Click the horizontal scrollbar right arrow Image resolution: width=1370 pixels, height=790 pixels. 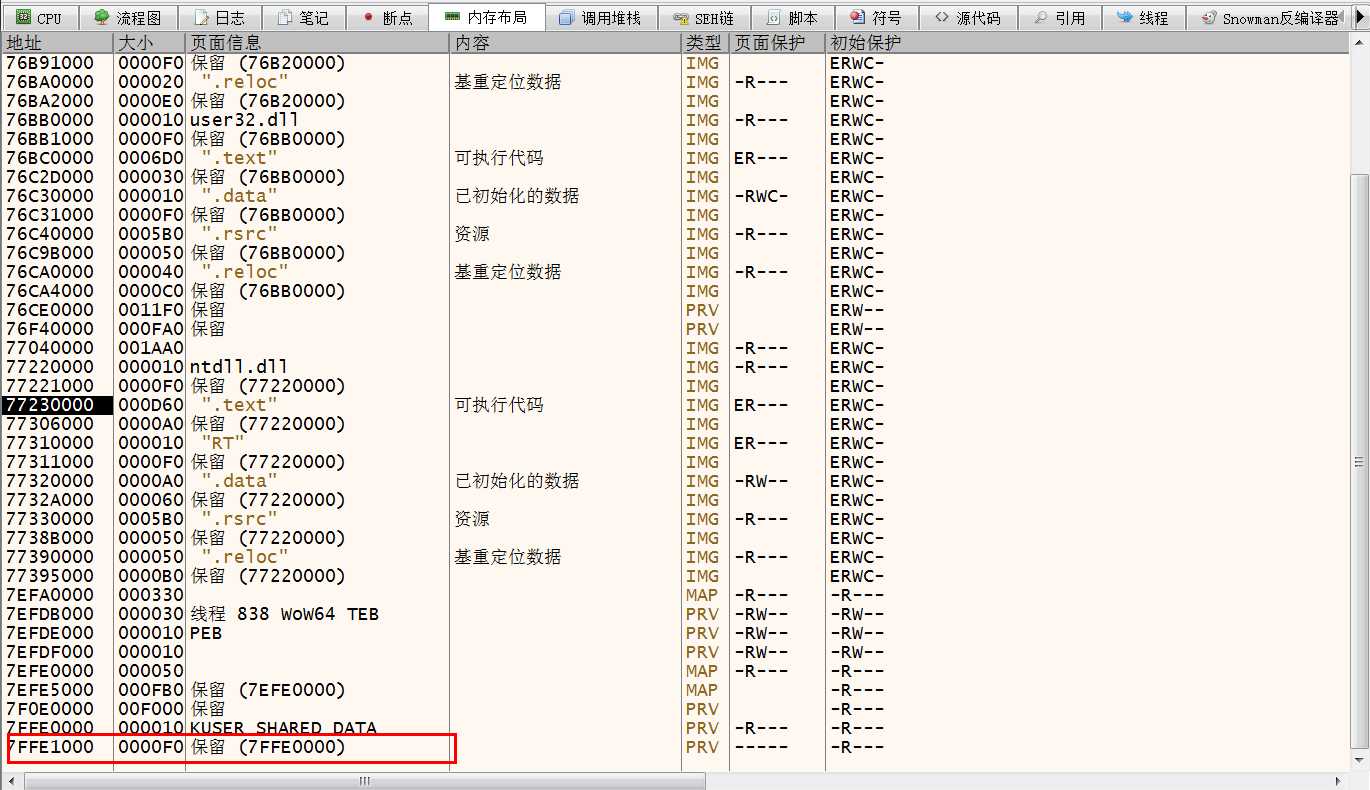pyautogui.click(x=1339, y=781)
